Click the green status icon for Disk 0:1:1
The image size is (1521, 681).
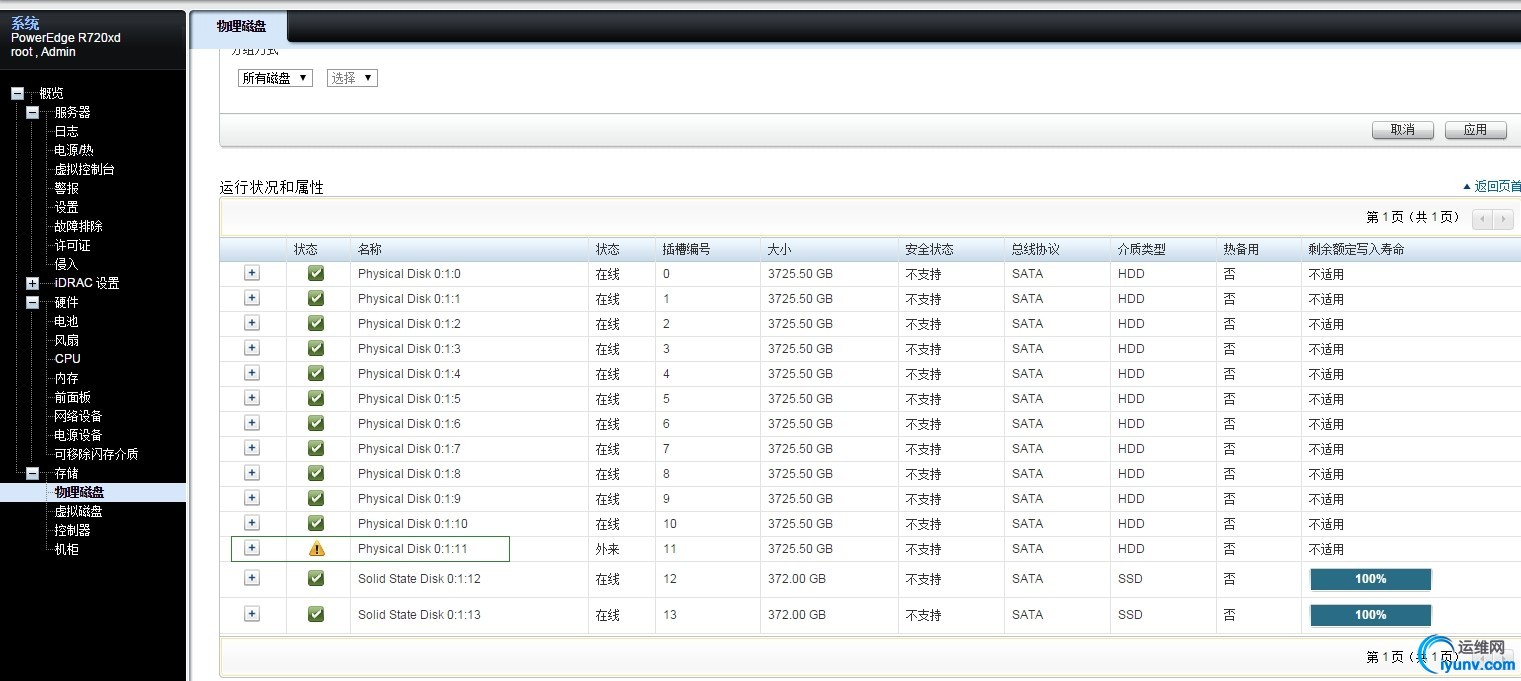316,298
